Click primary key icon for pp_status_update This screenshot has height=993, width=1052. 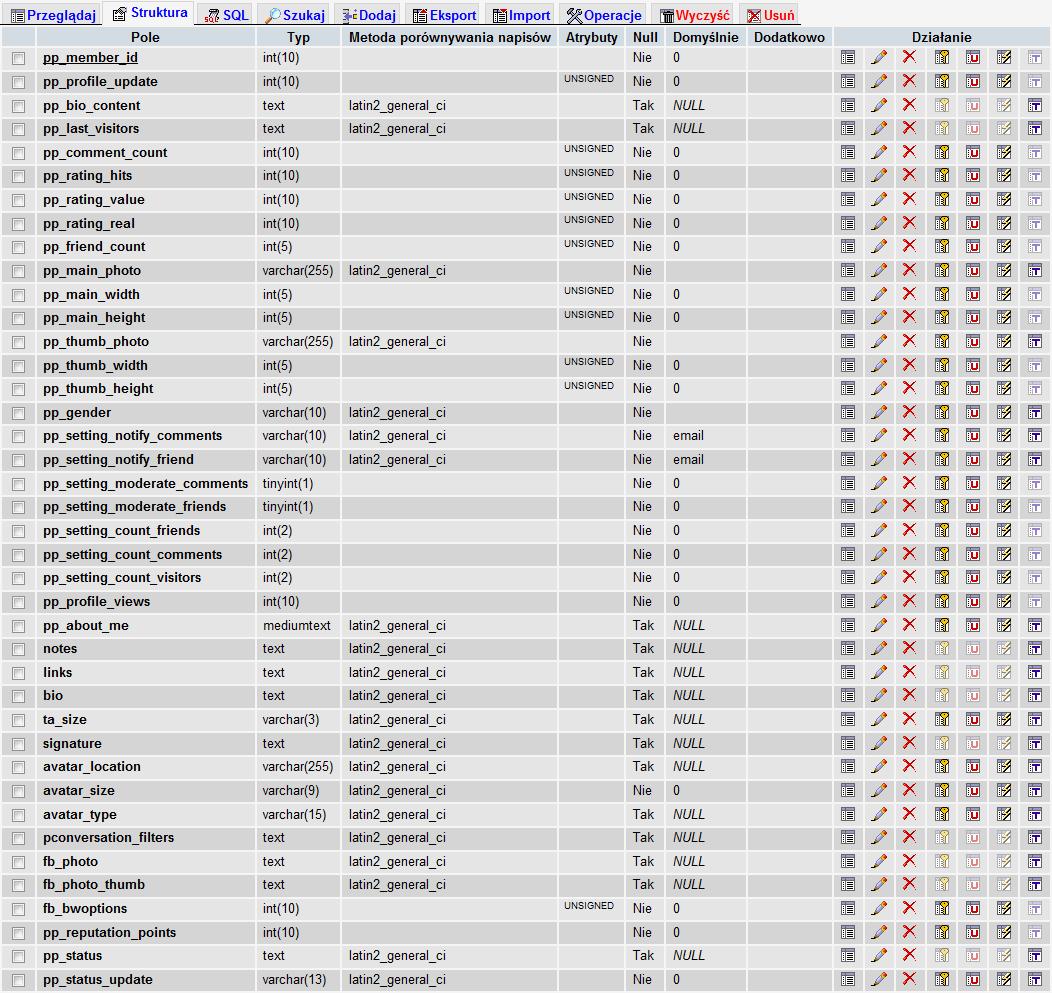(x=942, y=979)
